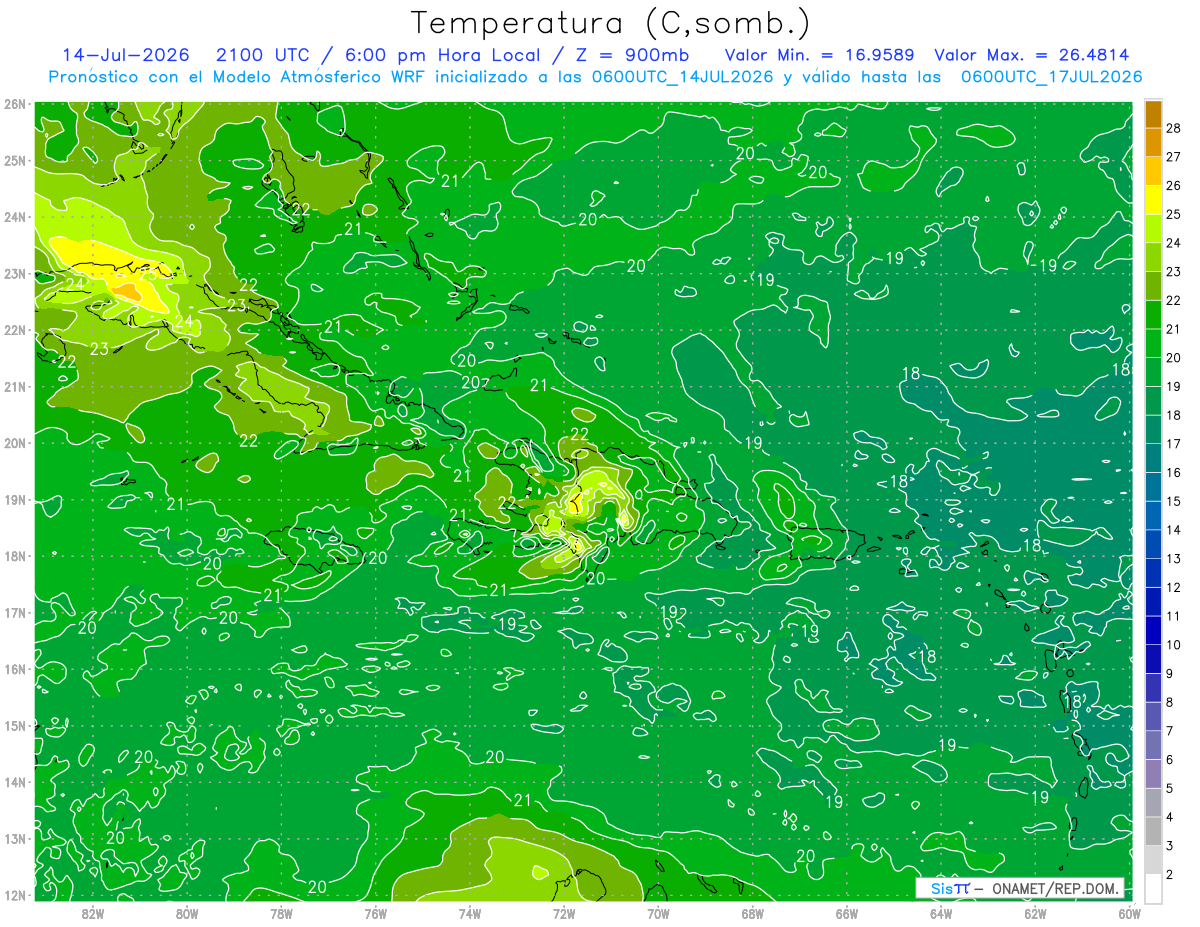This screenshot has height=927, width=1200.
Task: Click the 22N latitude axis label
Action: click(x=14, y=330)
